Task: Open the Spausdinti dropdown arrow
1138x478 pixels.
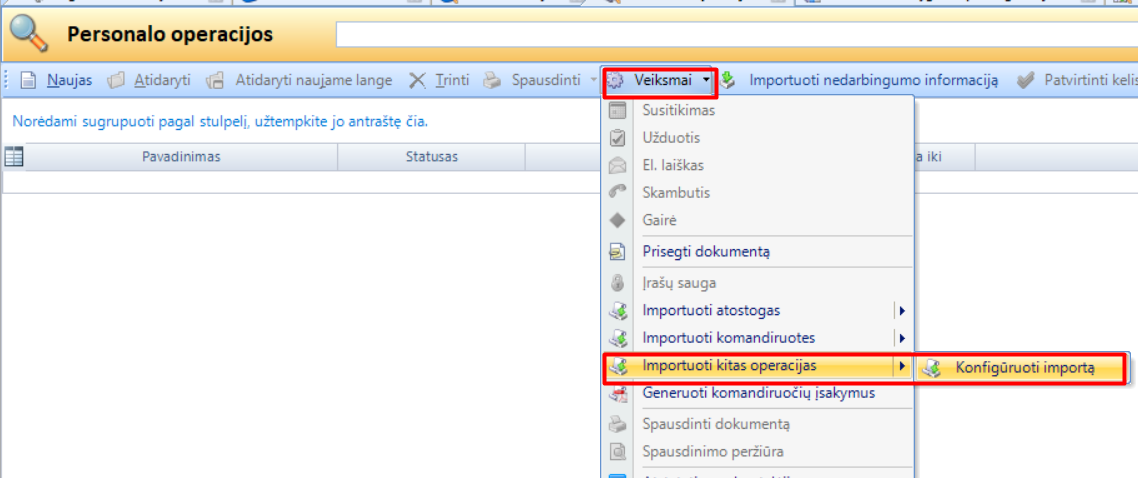Action: [594, 80]
